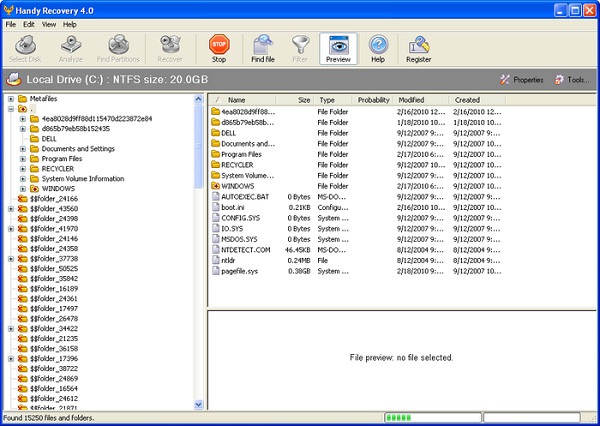
Task: Click the boot.ini file icon
Action: click(216, 207)
